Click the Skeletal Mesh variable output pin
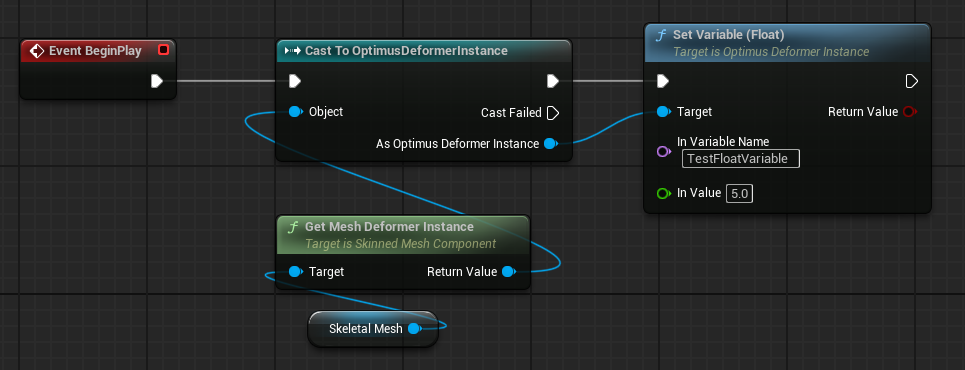The image size is (965, 370). 414,329
